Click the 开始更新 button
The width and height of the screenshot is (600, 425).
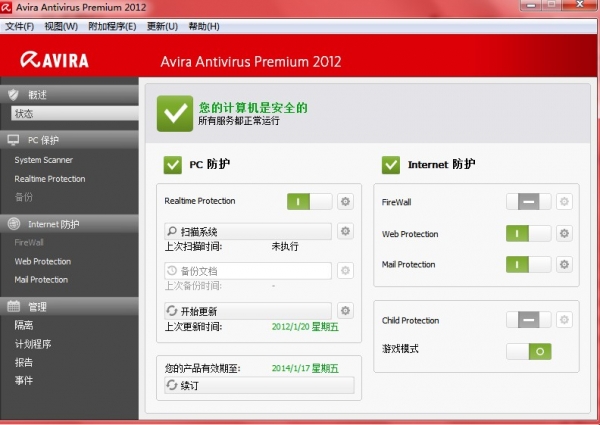[x=248, y=311]
